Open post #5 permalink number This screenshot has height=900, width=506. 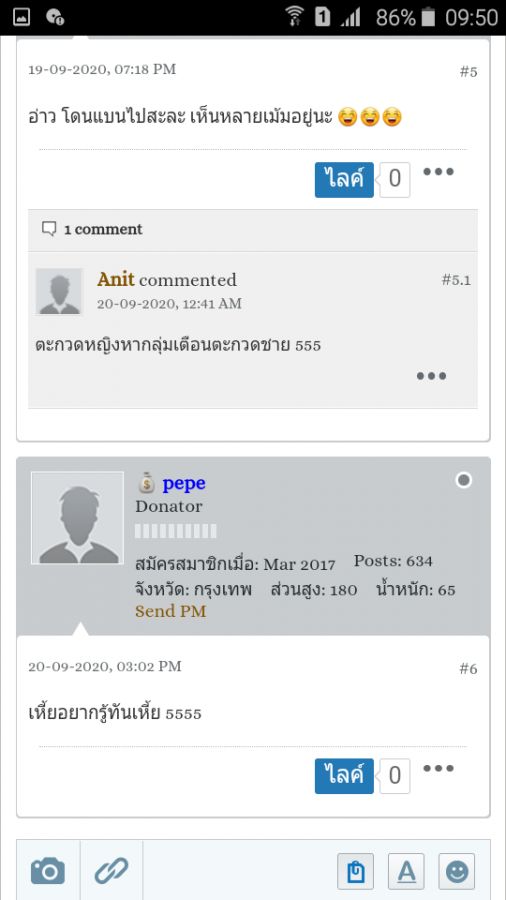(468, 72)
